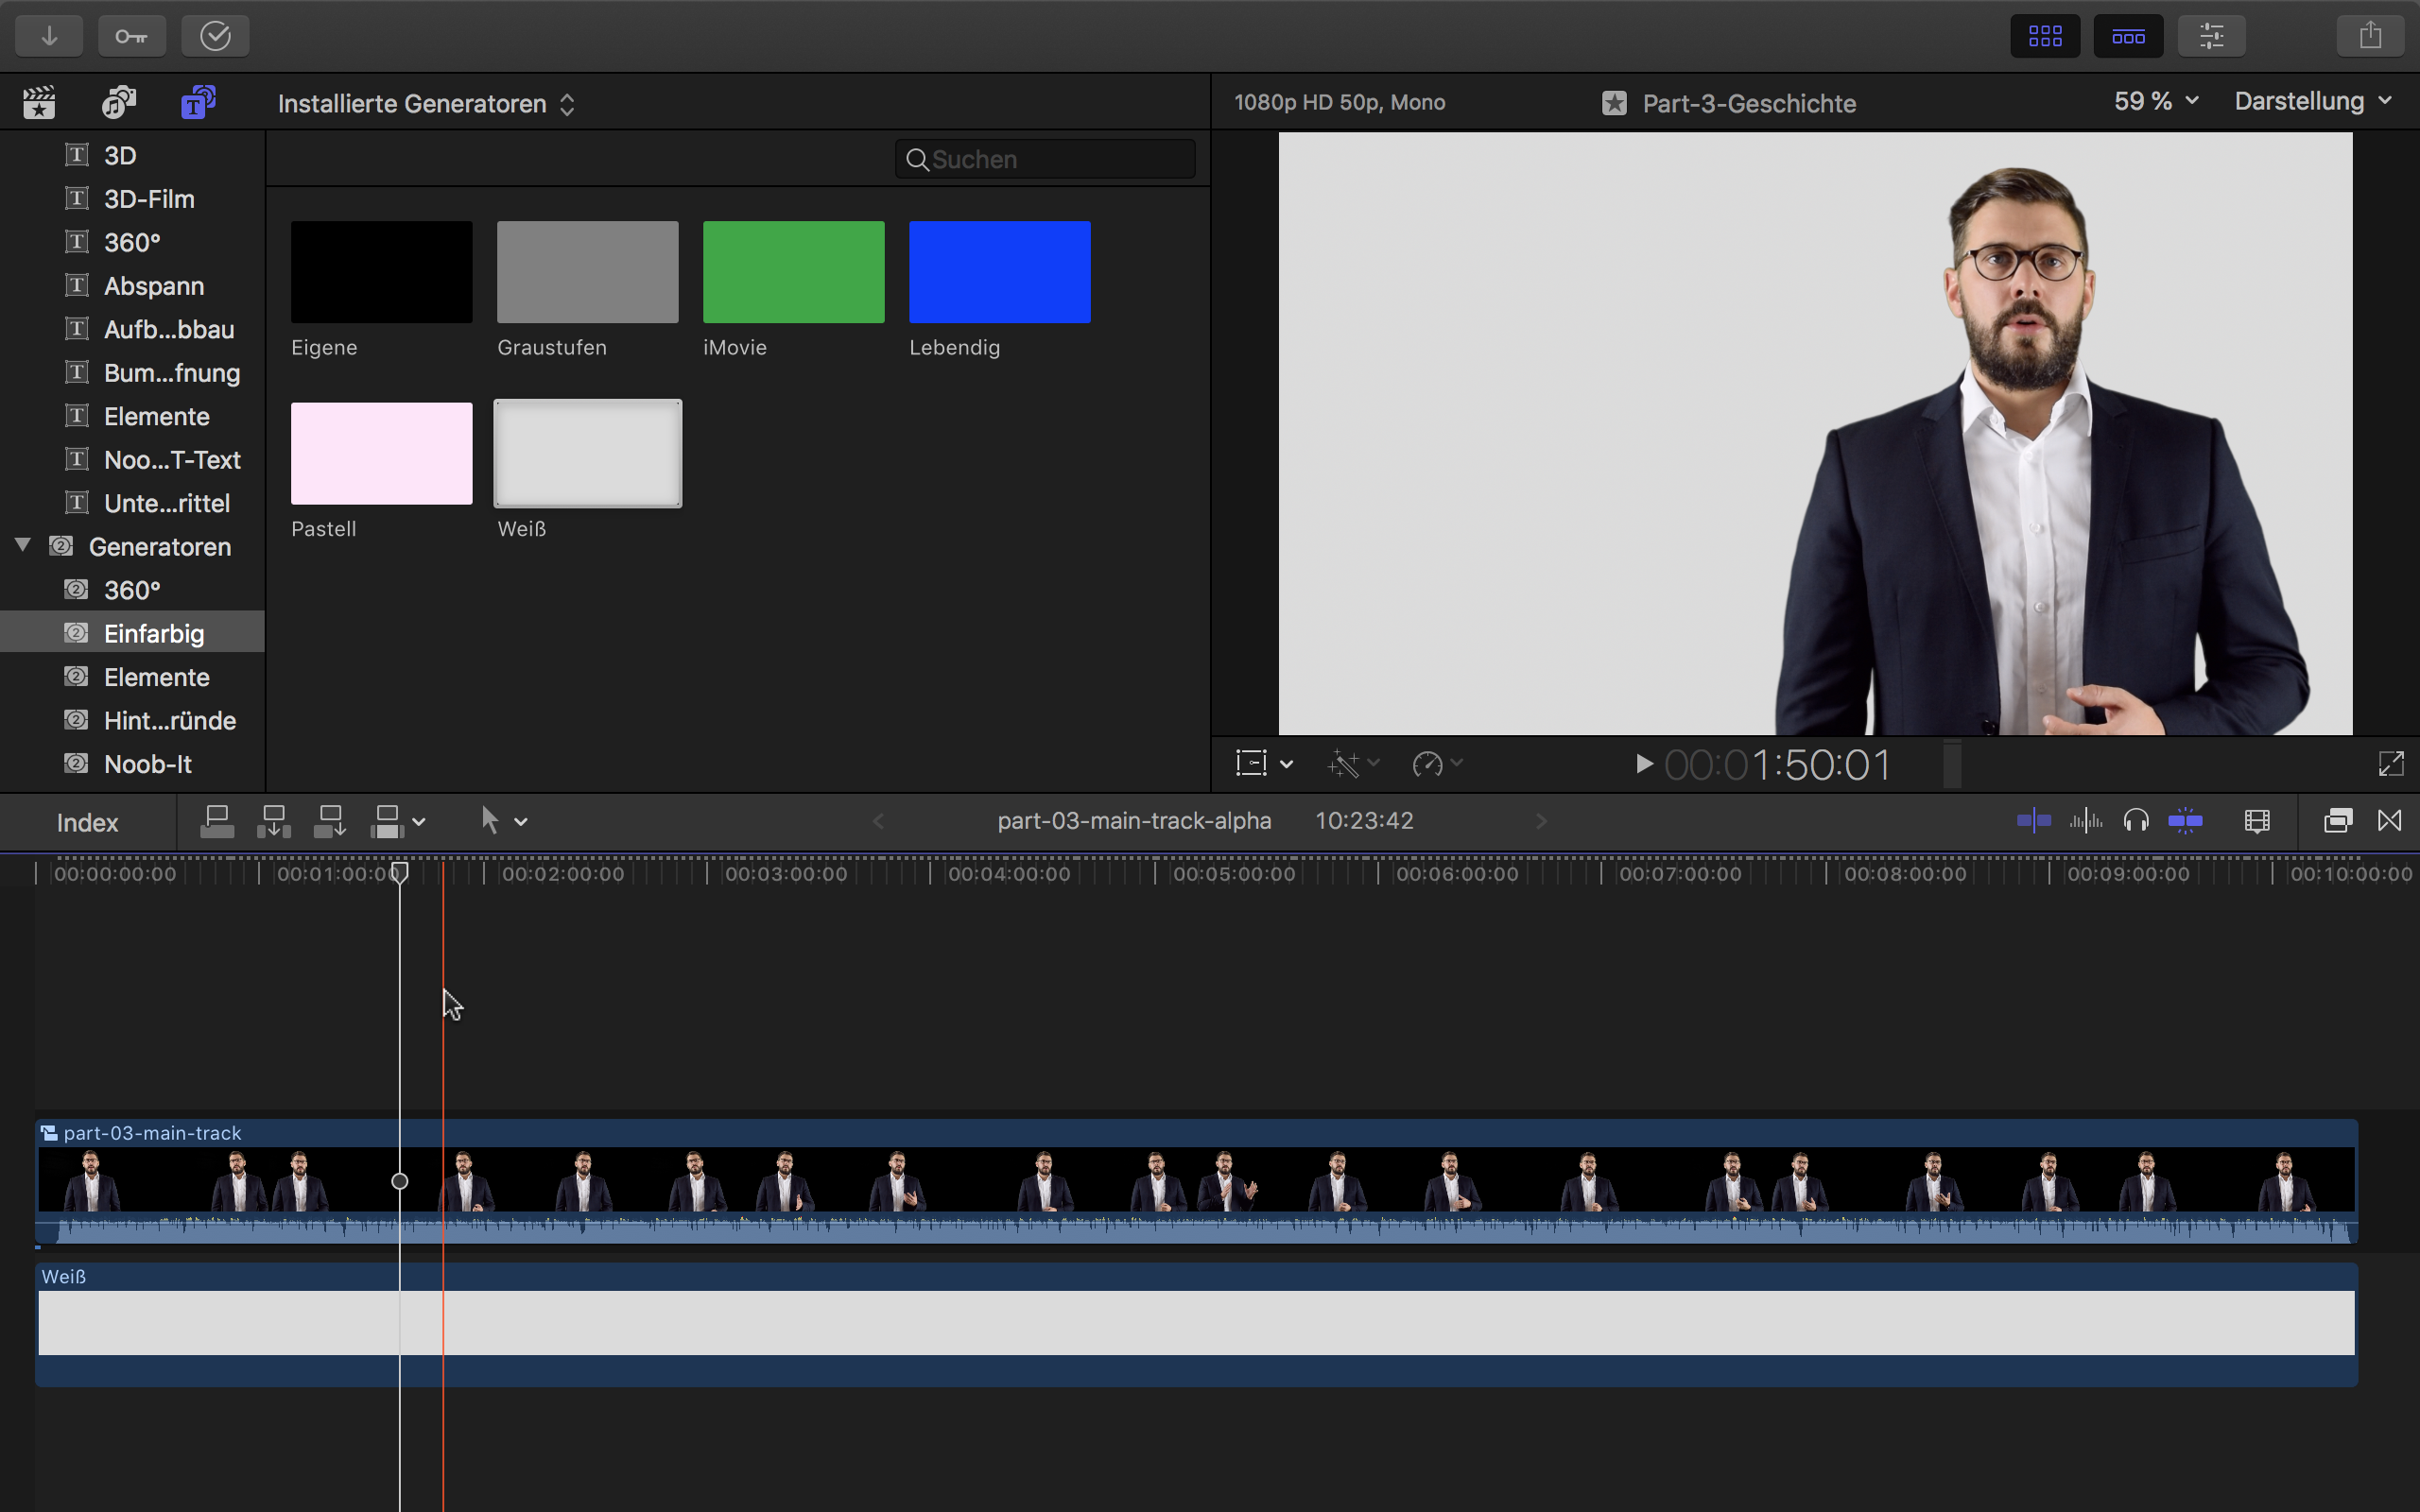Toggle the inspector sliders button

(x=2211, y=36)
